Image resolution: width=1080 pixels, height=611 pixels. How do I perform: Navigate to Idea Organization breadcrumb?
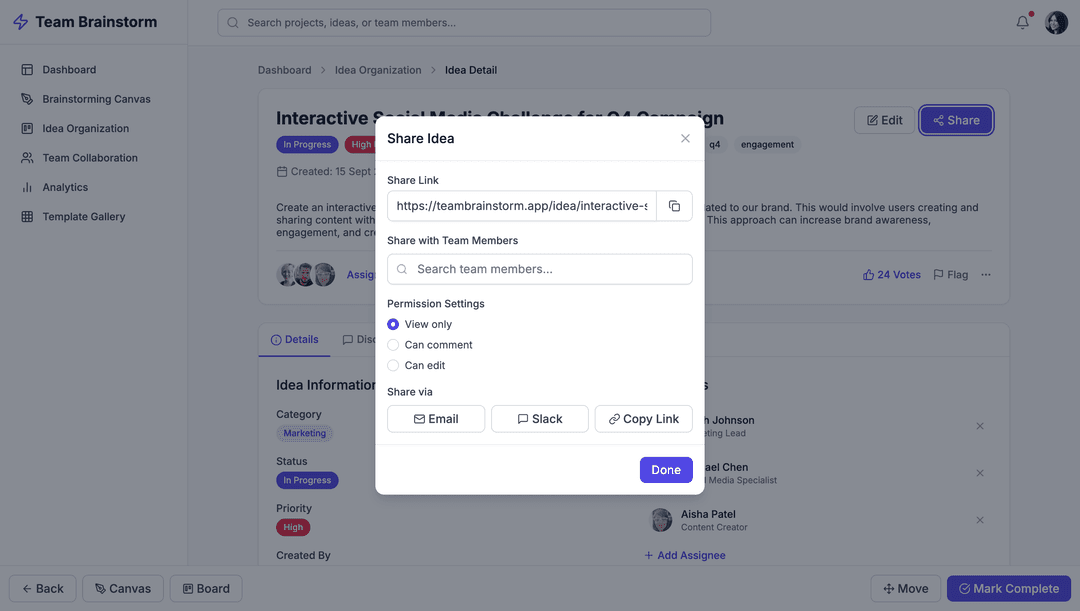tap(378, 70)
